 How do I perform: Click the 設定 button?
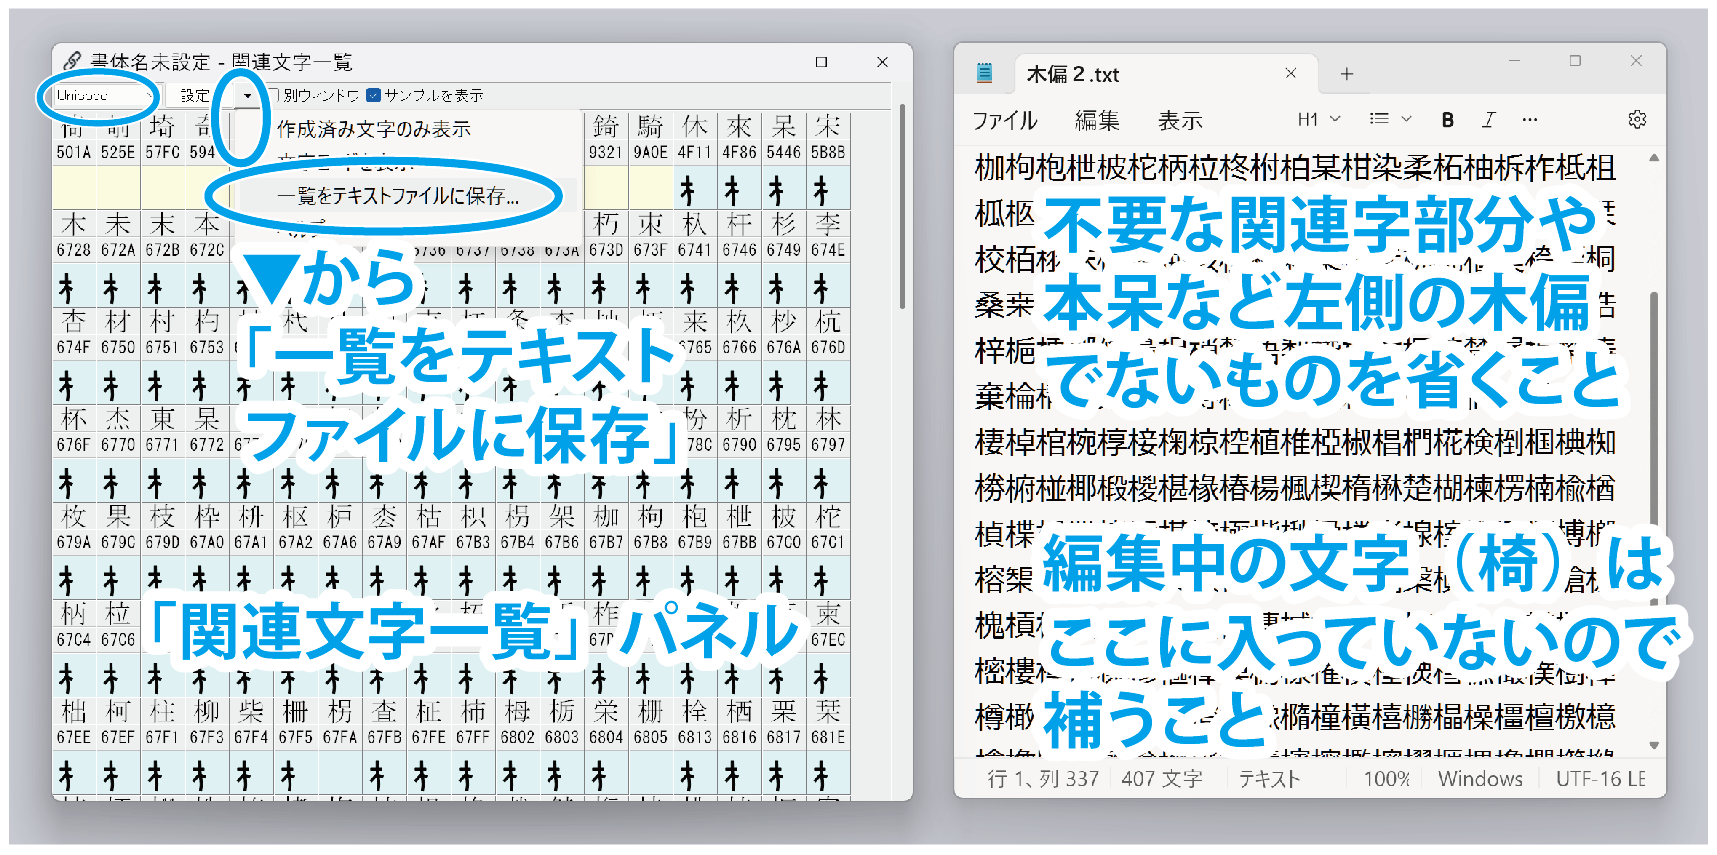click(195, 96)
